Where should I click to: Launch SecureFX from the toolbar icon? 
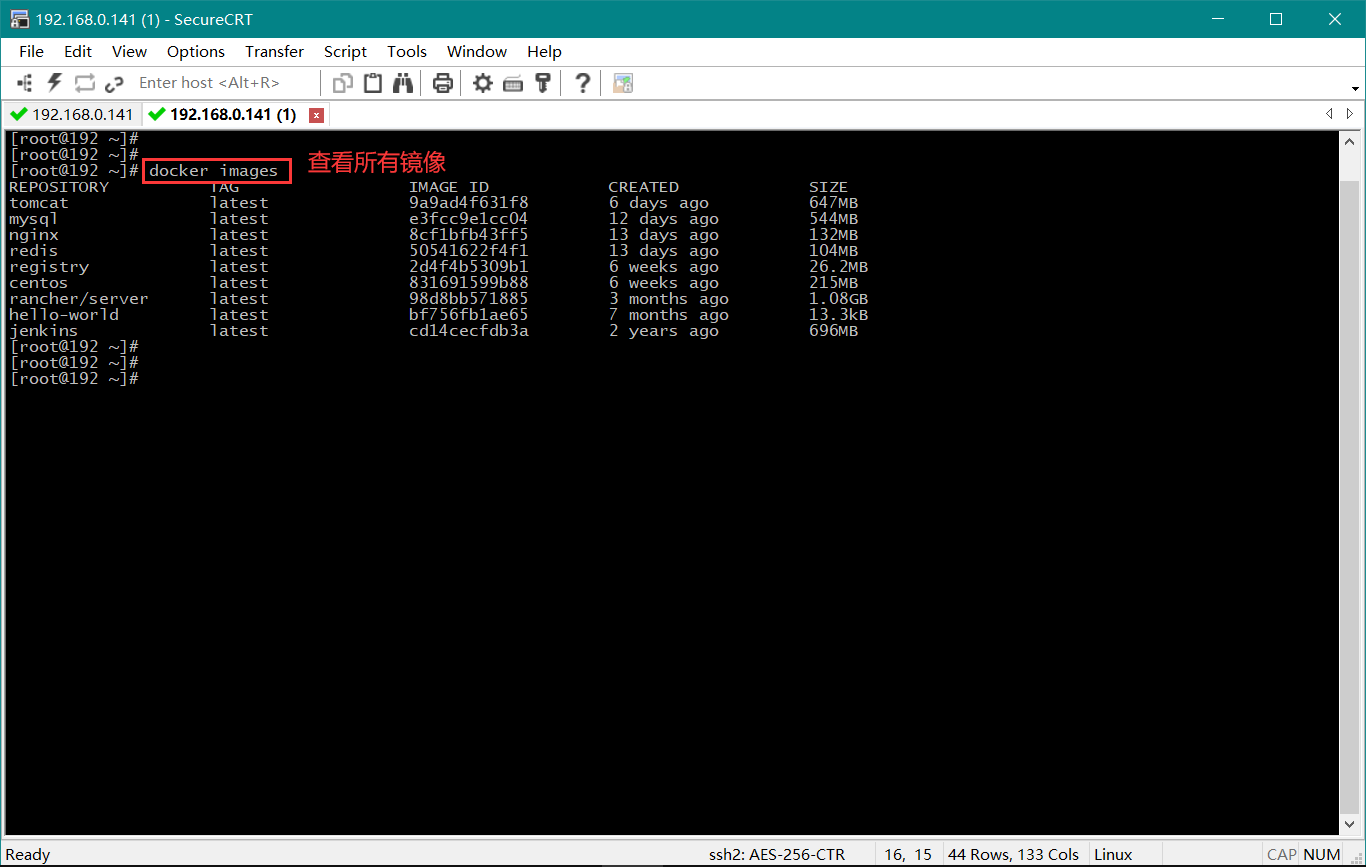pos(623,83)
